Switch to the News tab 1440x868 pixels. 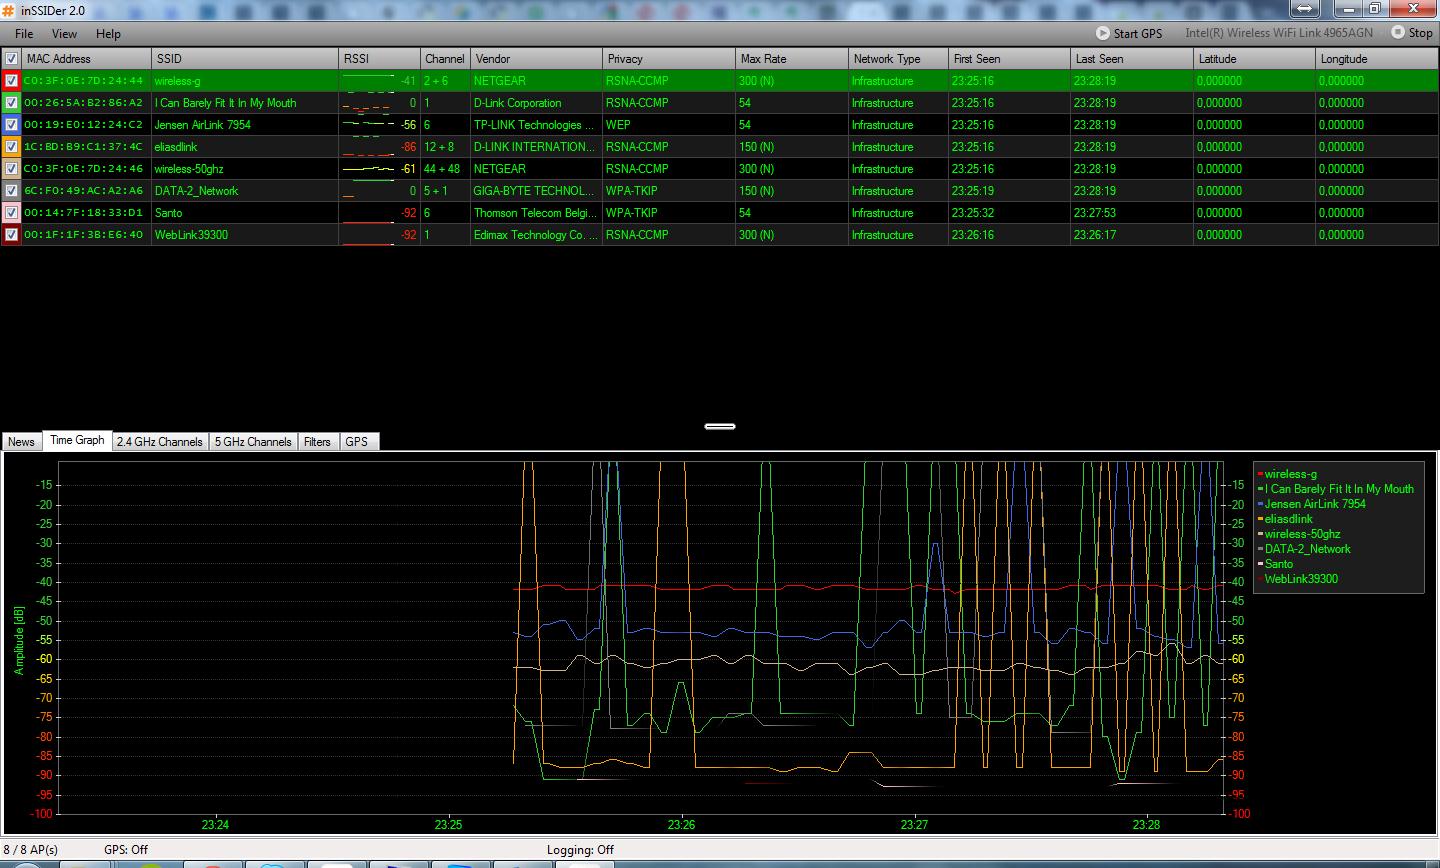click(21, 441)
